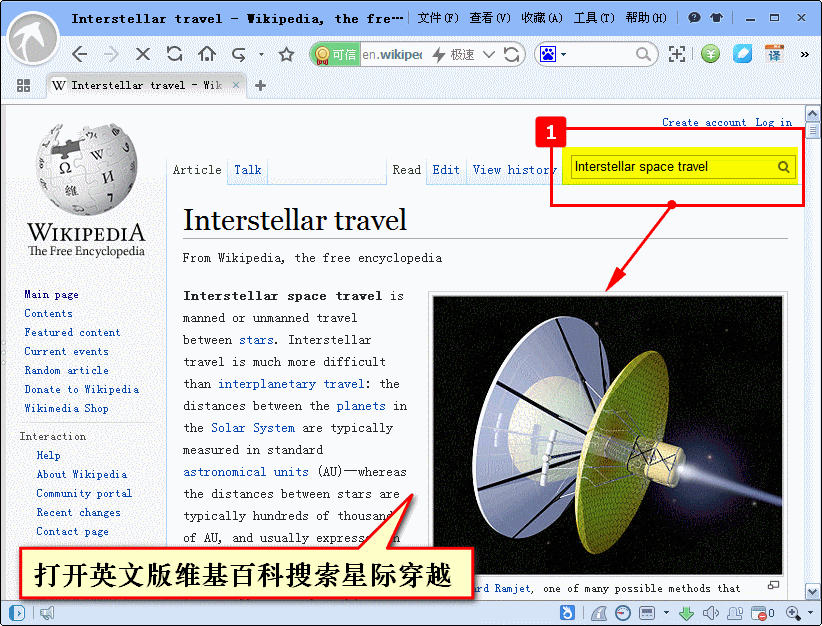822x626 pixels.
Task: Activate the screenshot capture tool
Action: 677,54
